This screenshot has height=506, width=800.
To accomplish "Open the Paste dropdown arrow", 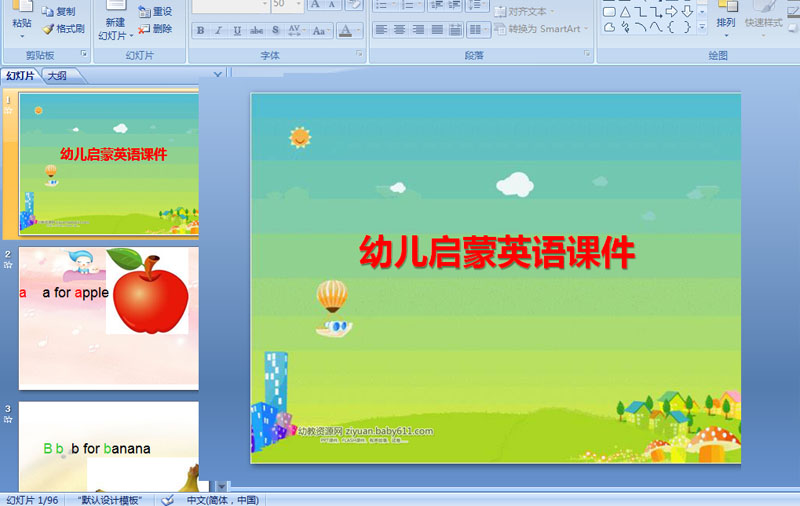I will (22, 37).
